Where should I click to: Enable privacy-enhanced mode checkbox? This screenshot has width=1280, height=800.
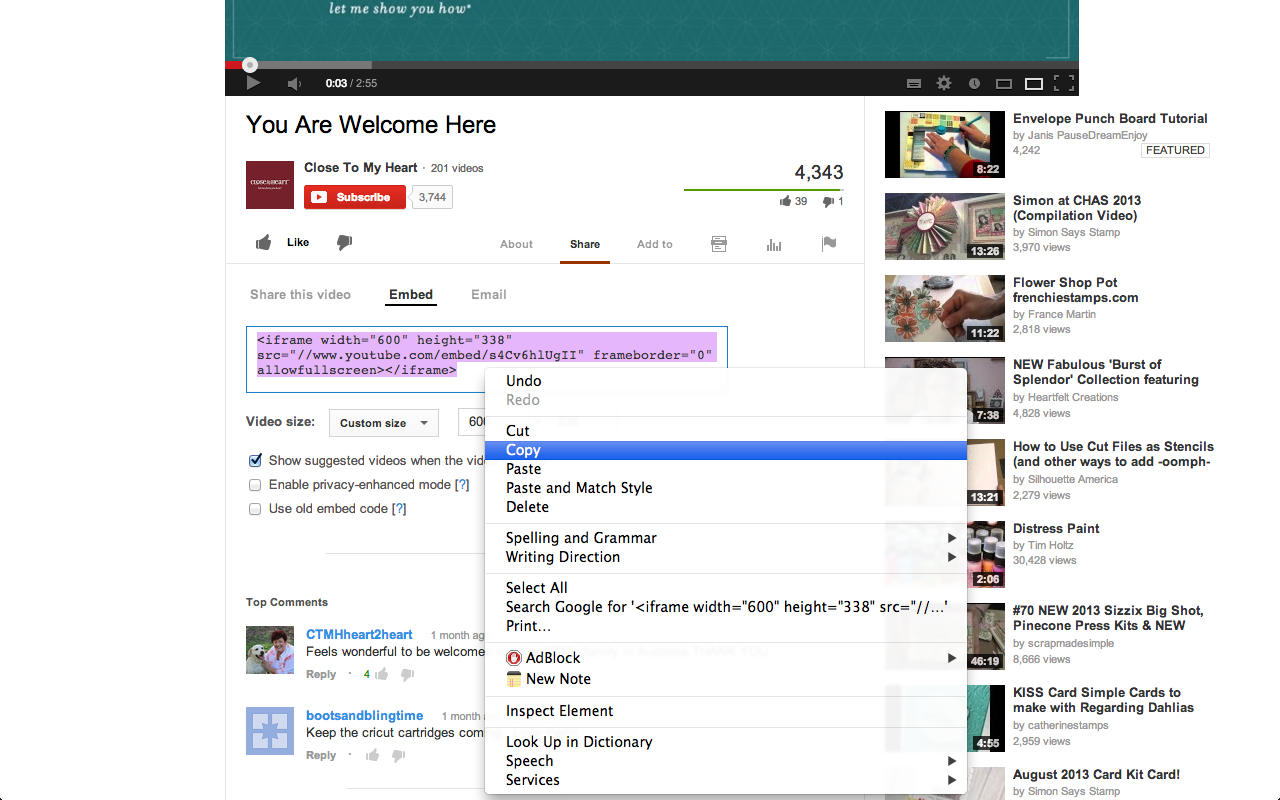pos(255,485)
